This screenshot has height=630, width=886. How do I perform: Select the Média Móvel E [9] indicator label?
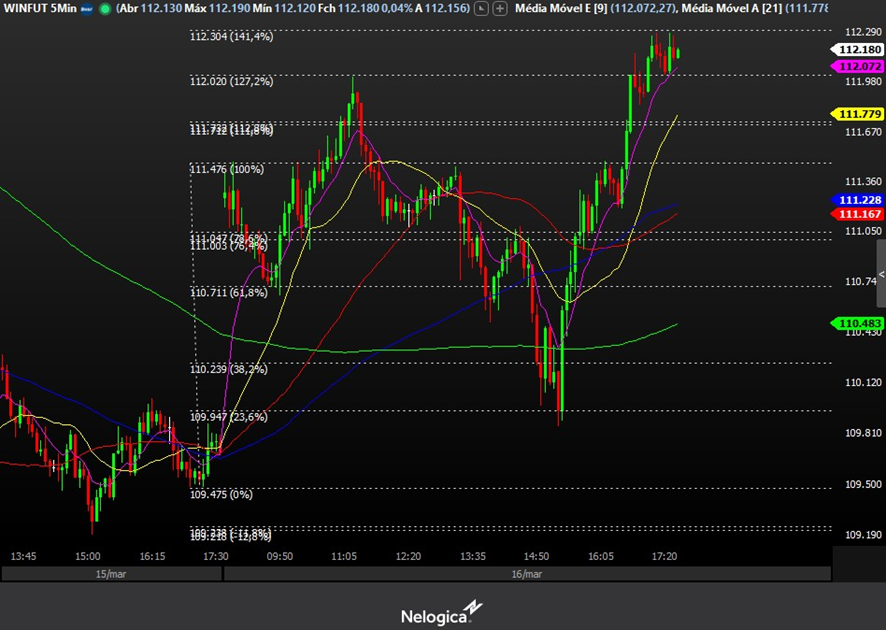[x=561, y=8]
